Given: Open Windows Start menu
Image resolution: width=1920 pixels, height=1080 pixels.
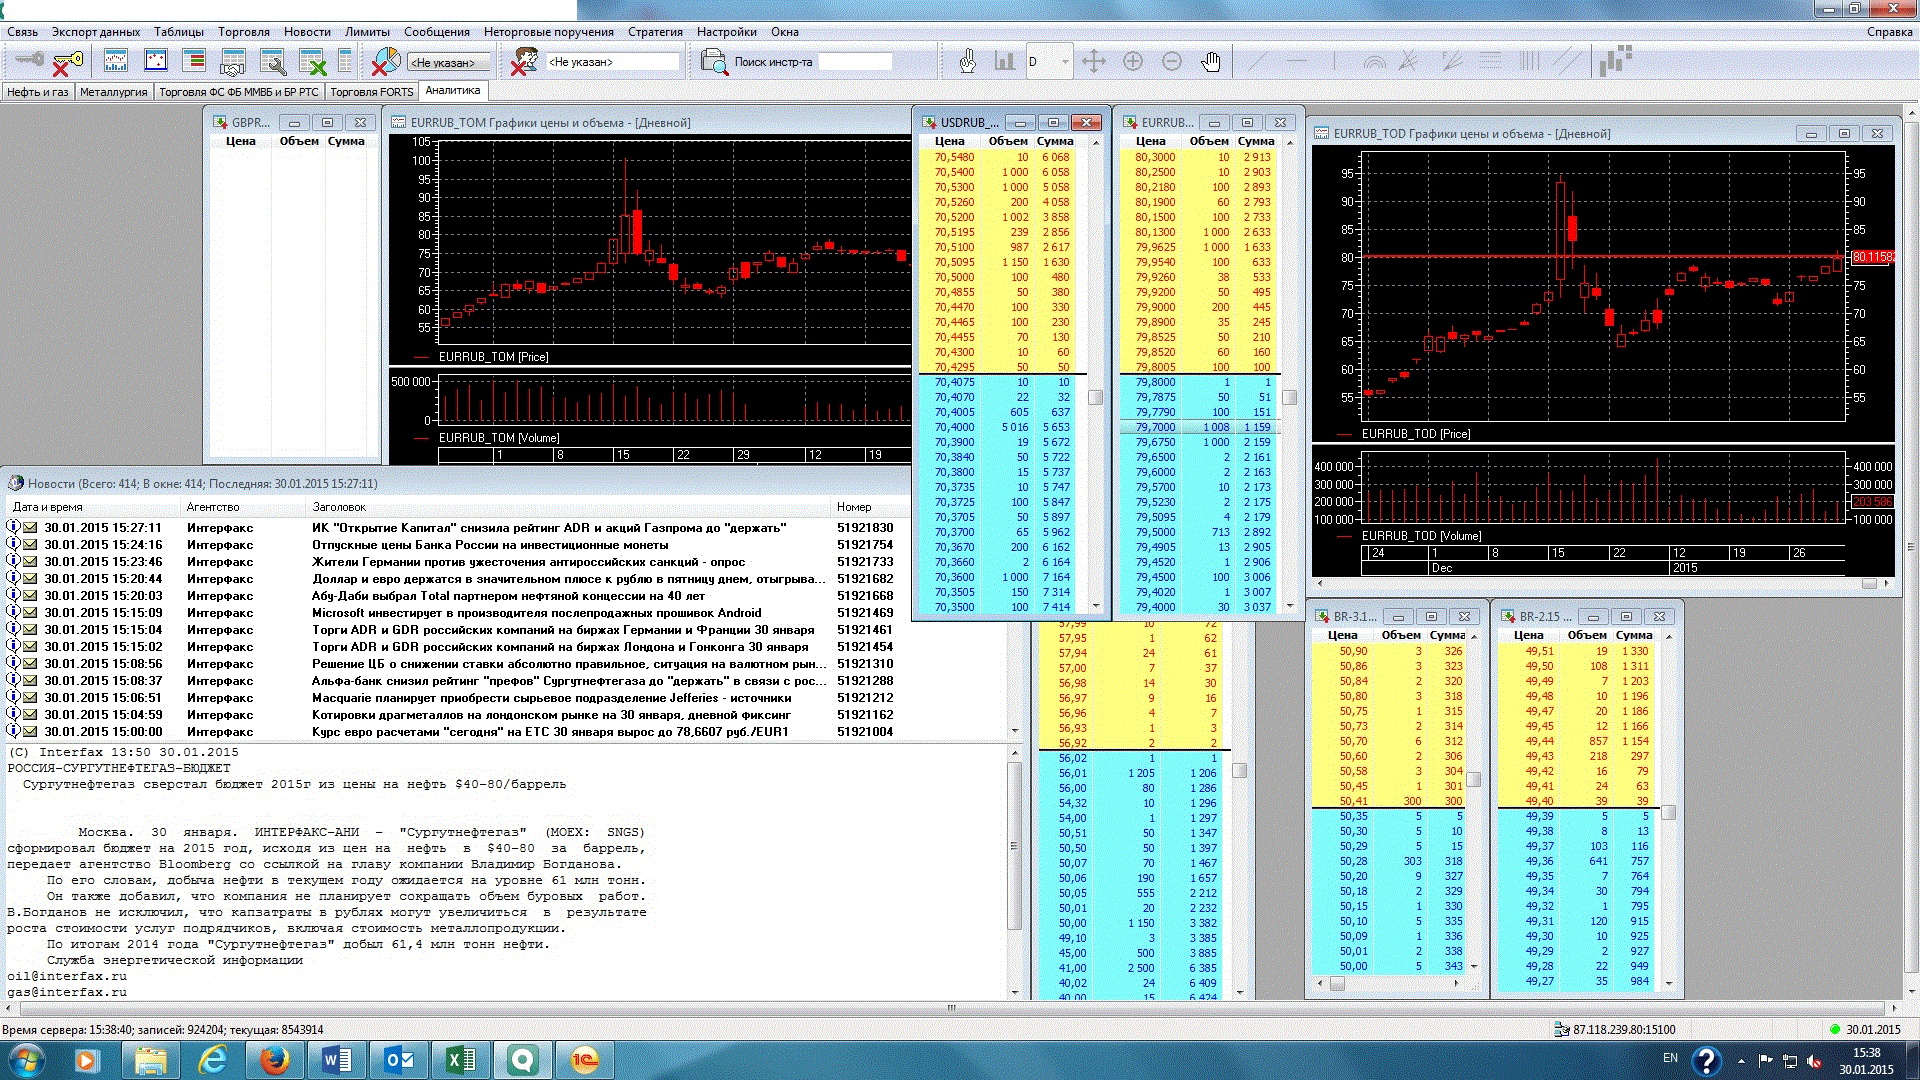Looking at the screenshot, I should 25,1059.
